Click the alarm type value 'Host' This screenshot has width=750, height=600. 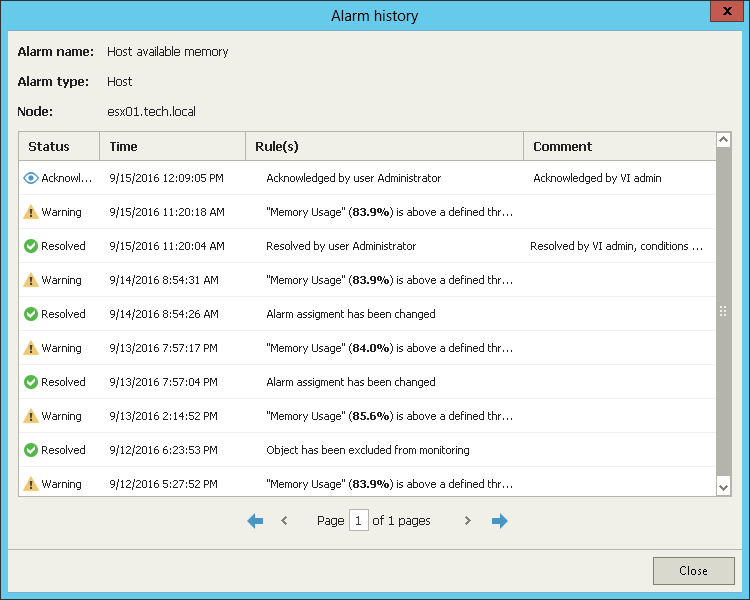[x=120, y=82]
